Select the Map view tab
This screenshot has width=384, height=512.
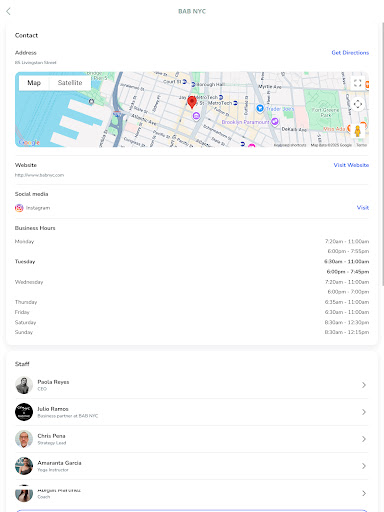click(x=34, y=83)
